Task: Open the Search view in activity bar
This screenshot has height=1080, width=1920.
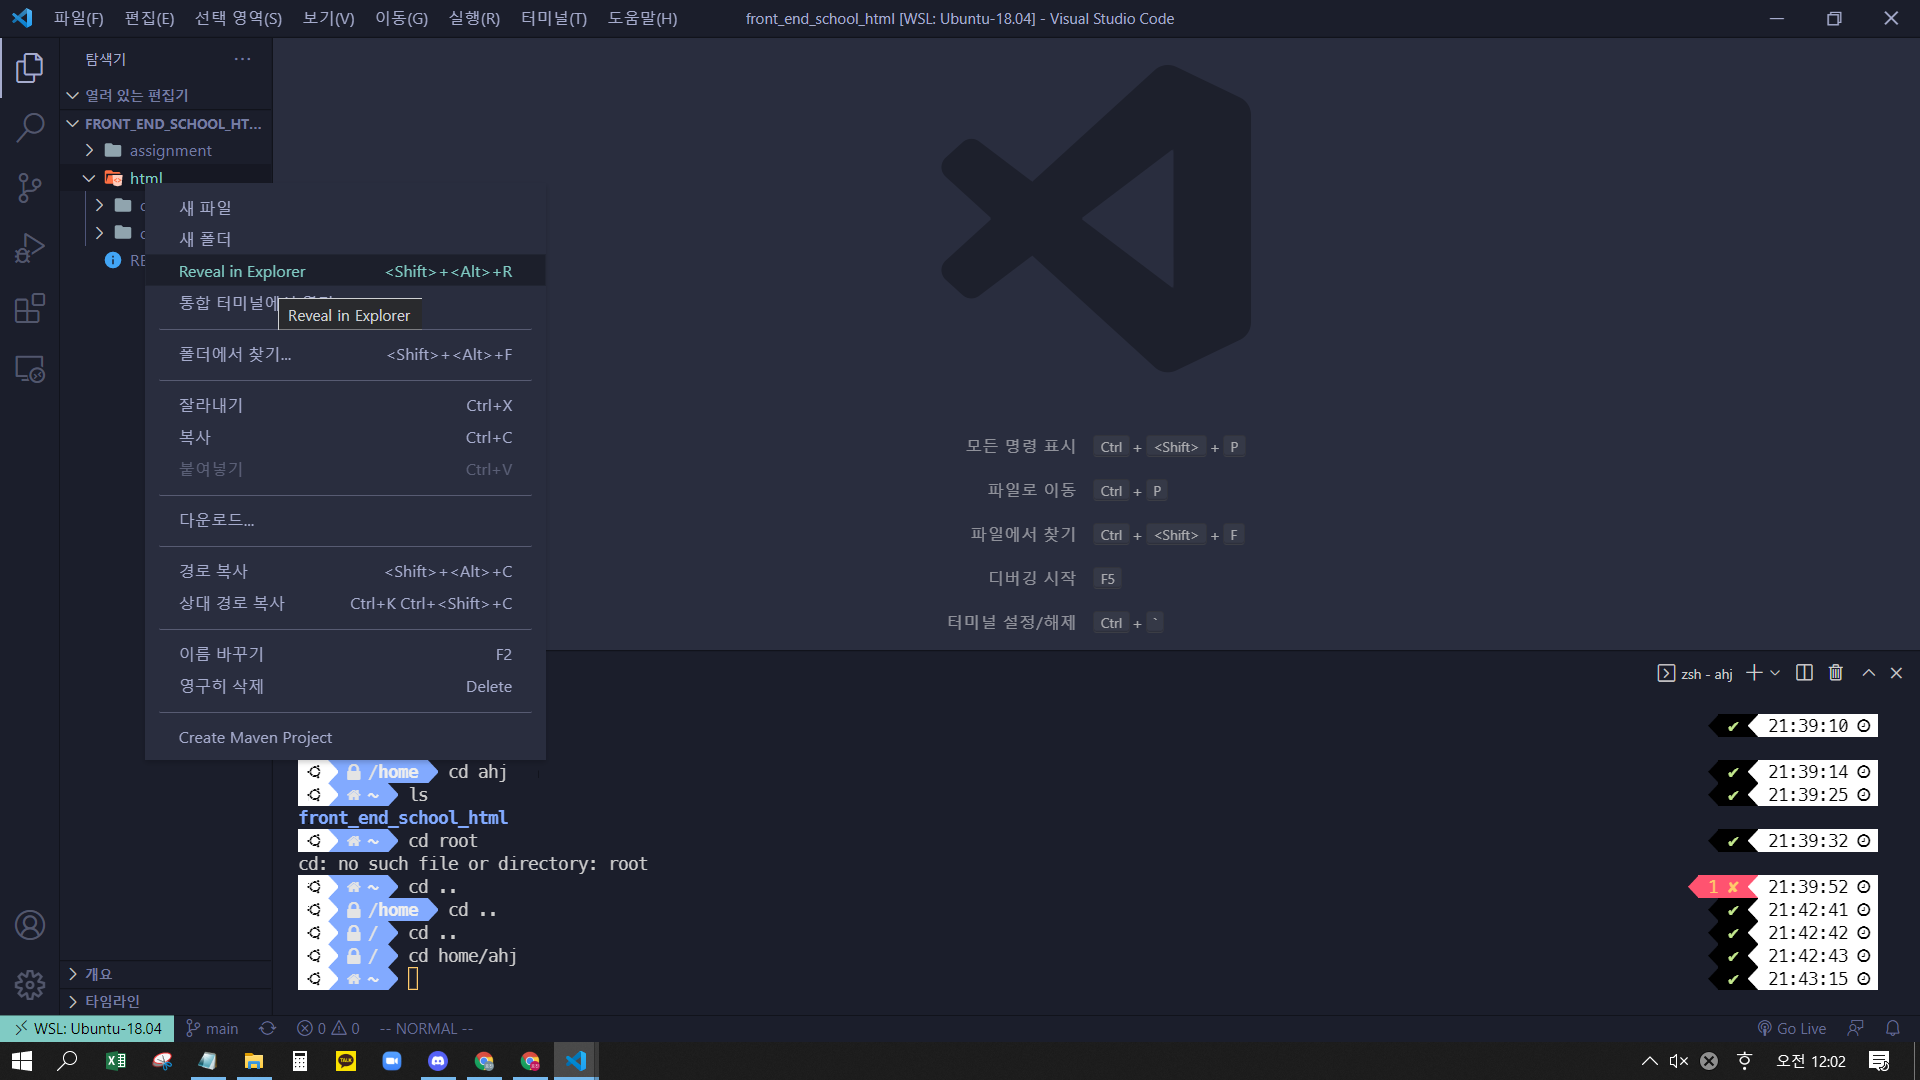Action: coord(30,127)
